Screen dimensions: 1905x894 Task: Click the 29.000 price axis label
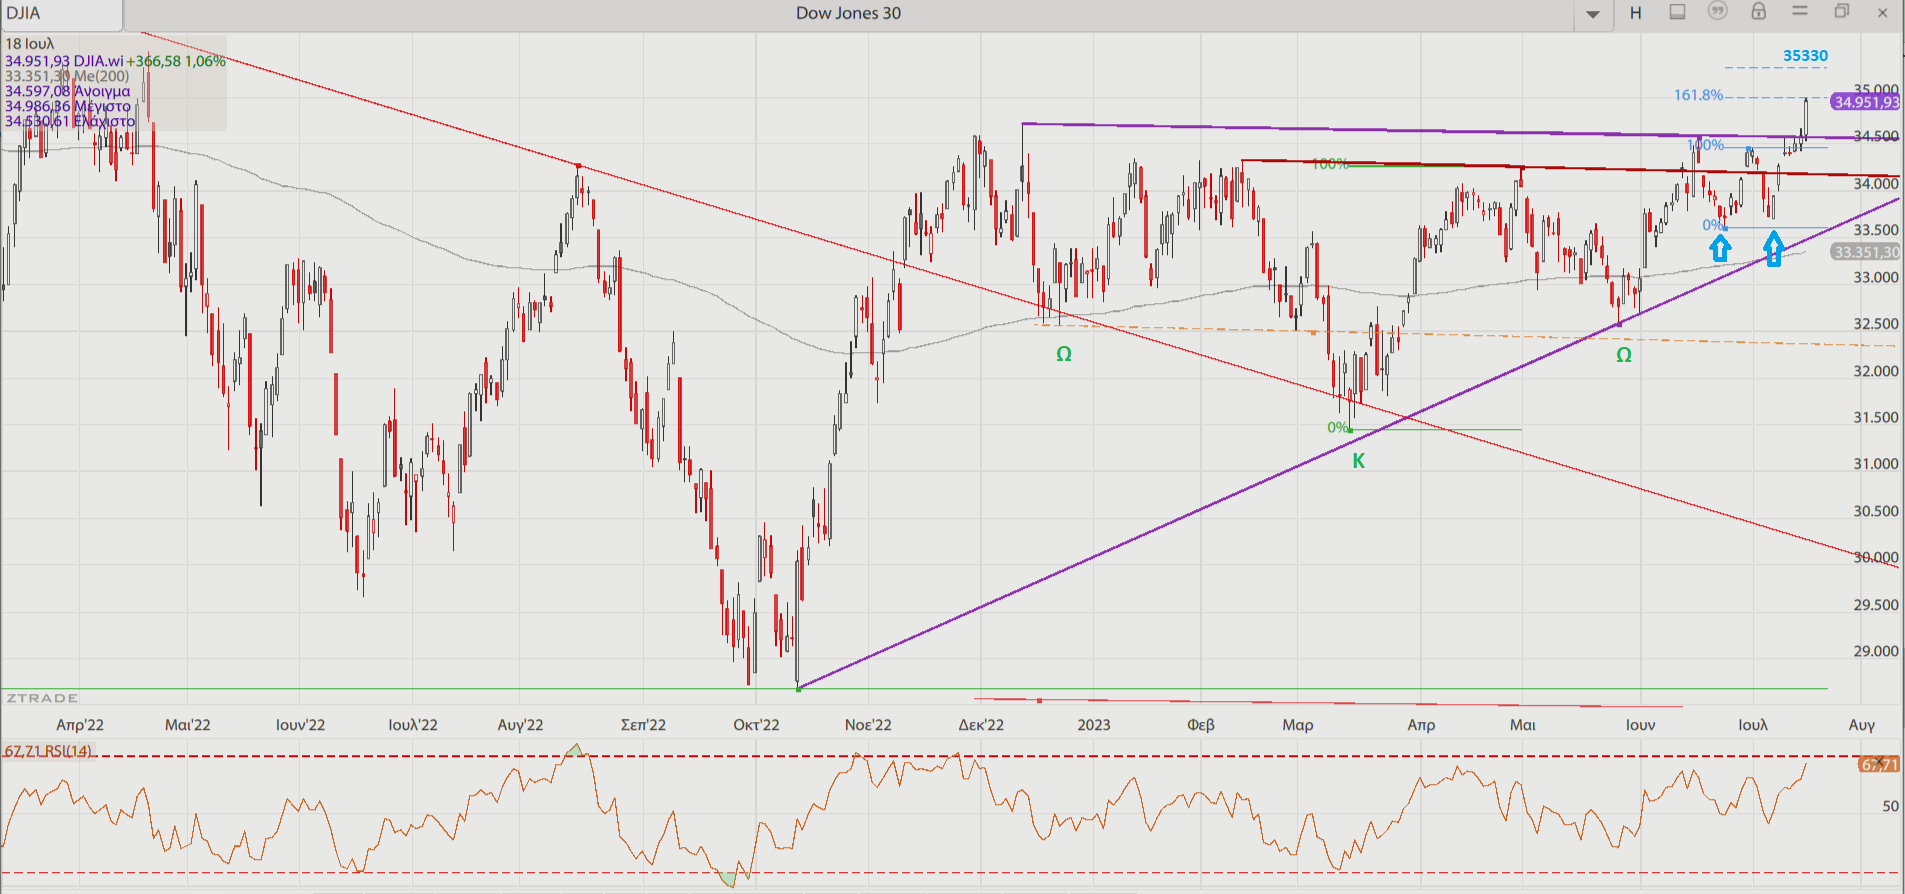click(1876, 651)
